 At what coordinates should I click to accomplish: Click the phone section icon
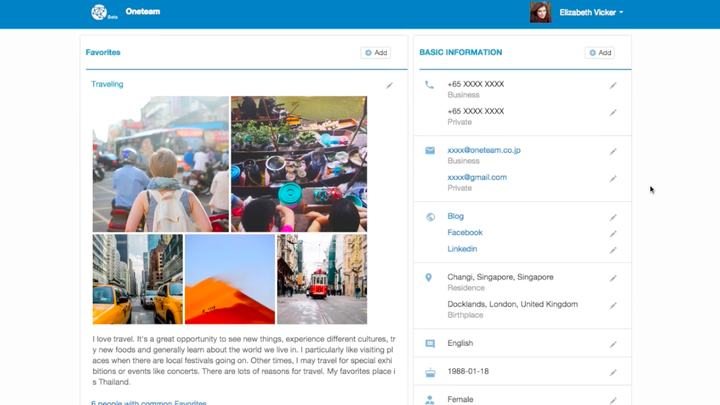pos(429,84)
